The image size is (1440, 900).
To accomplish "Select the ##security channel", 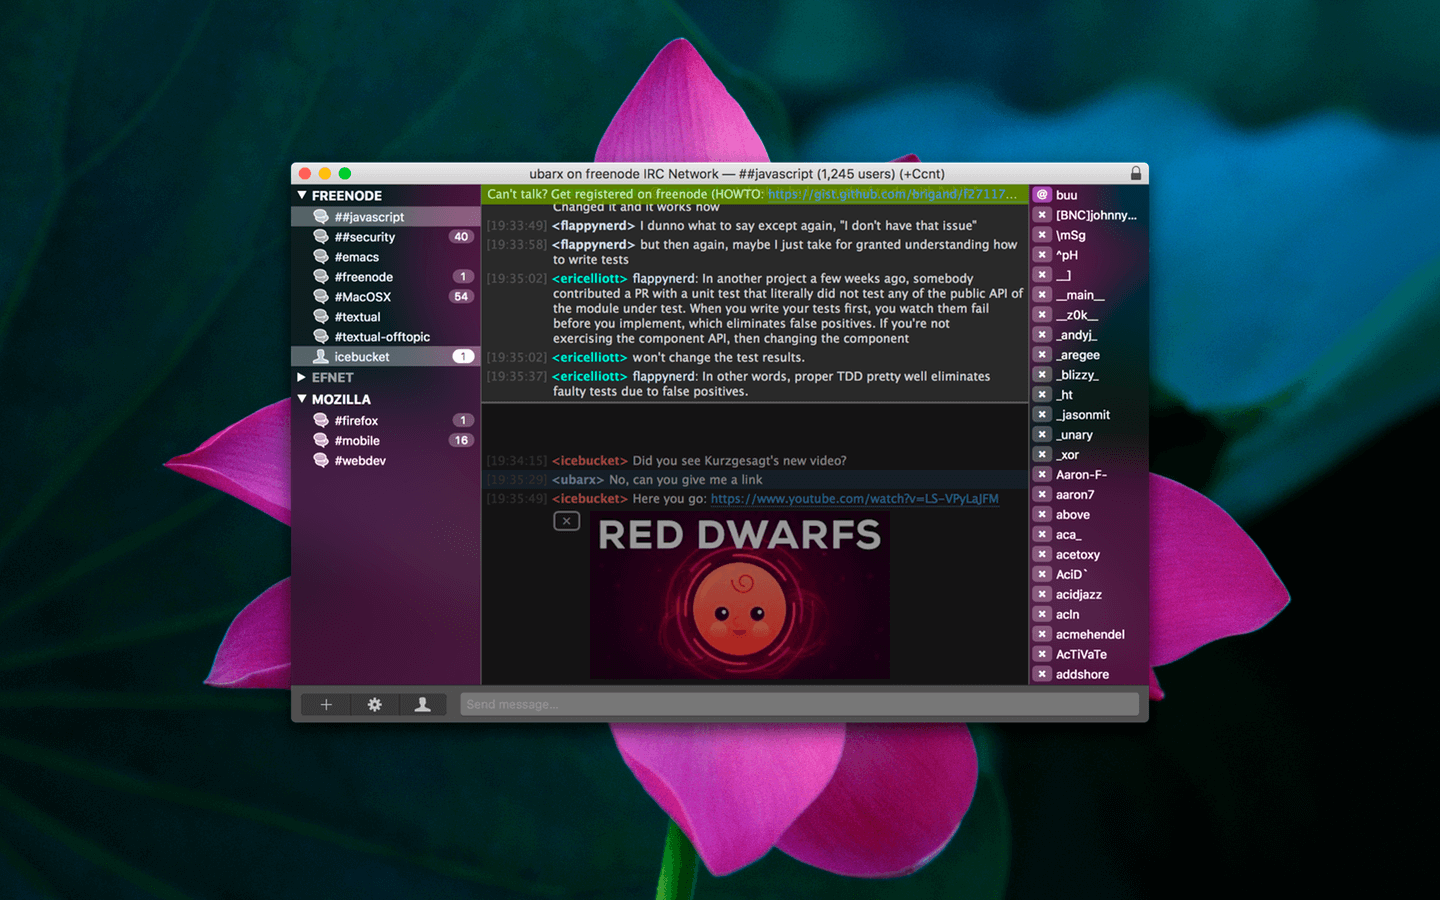I will pos(365,237).
